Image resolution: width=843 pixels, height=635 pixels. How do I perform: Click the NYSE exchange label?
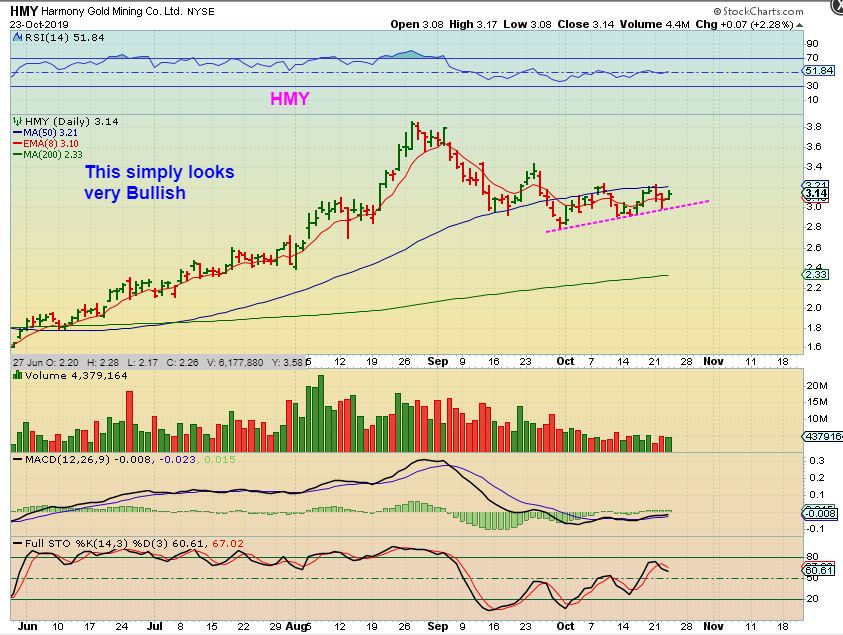[x=201, y=12]
